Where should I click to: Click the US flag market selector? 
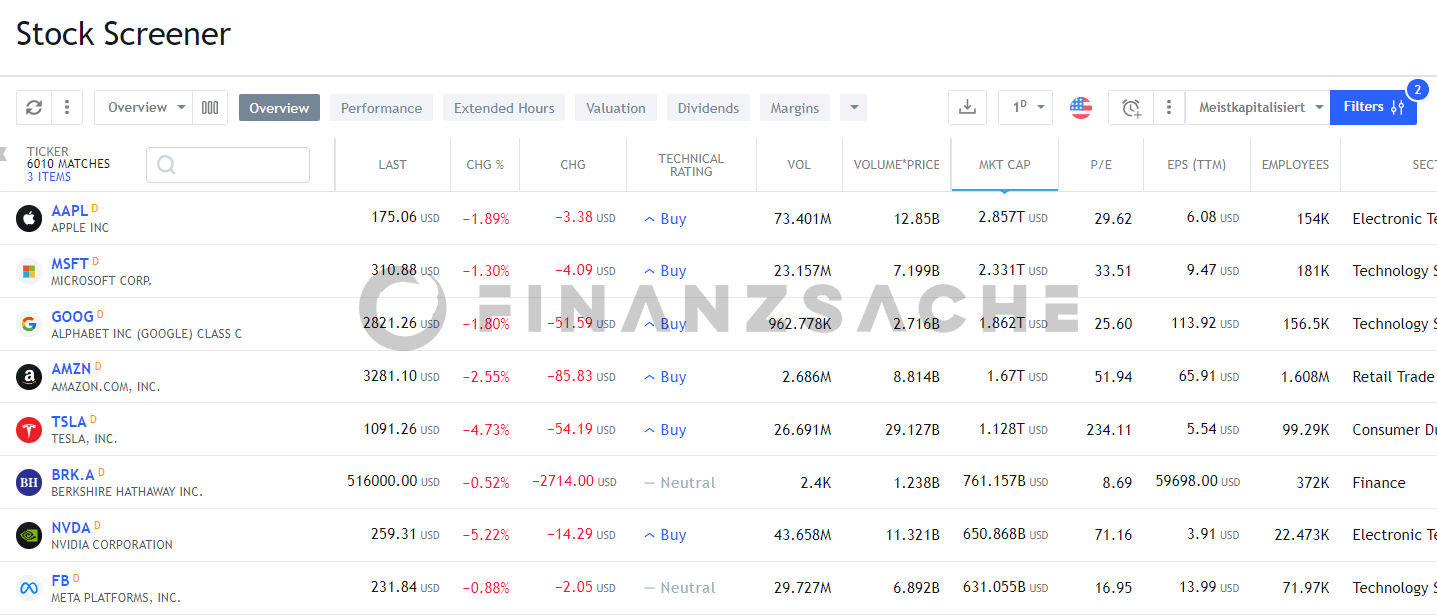tap(1081, 108)
